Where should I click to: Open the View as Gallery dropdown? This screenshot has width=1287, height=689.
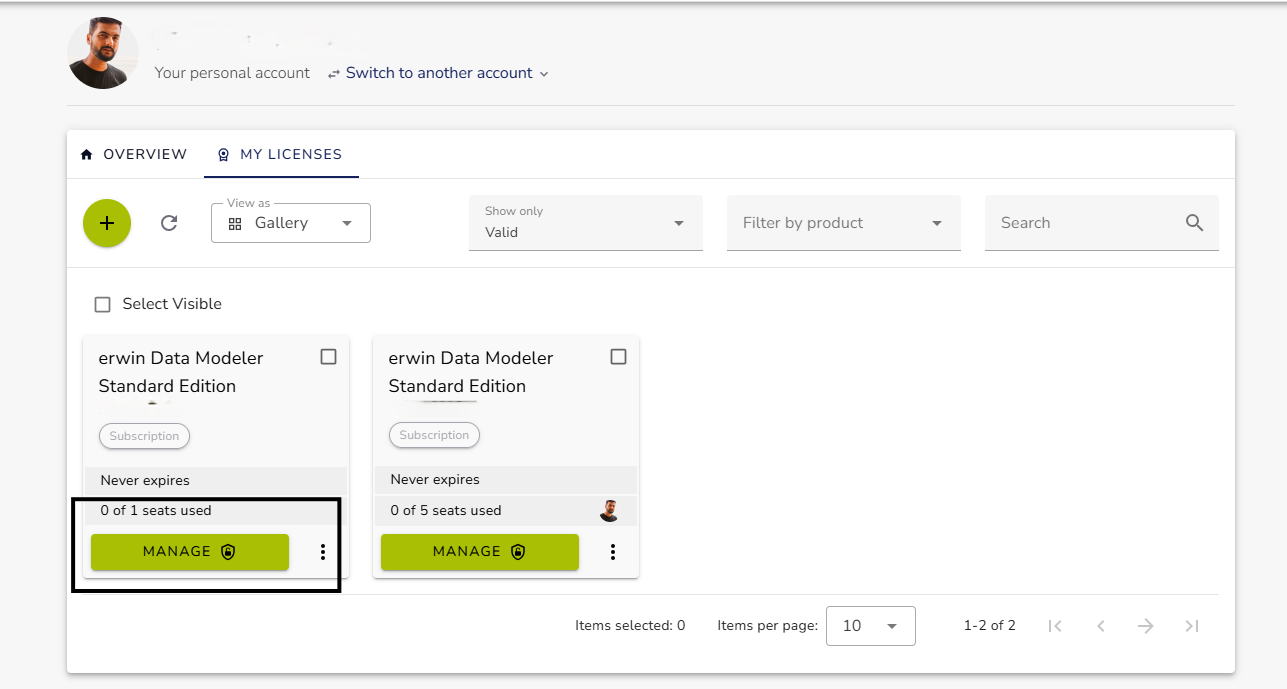(x=291, y=223)
